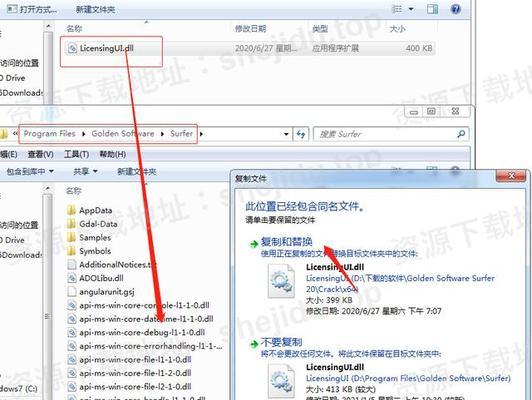Screen dimensions: 532x400
Task: Open the address bar history dropdown arrow
Action: click(286, 134)
